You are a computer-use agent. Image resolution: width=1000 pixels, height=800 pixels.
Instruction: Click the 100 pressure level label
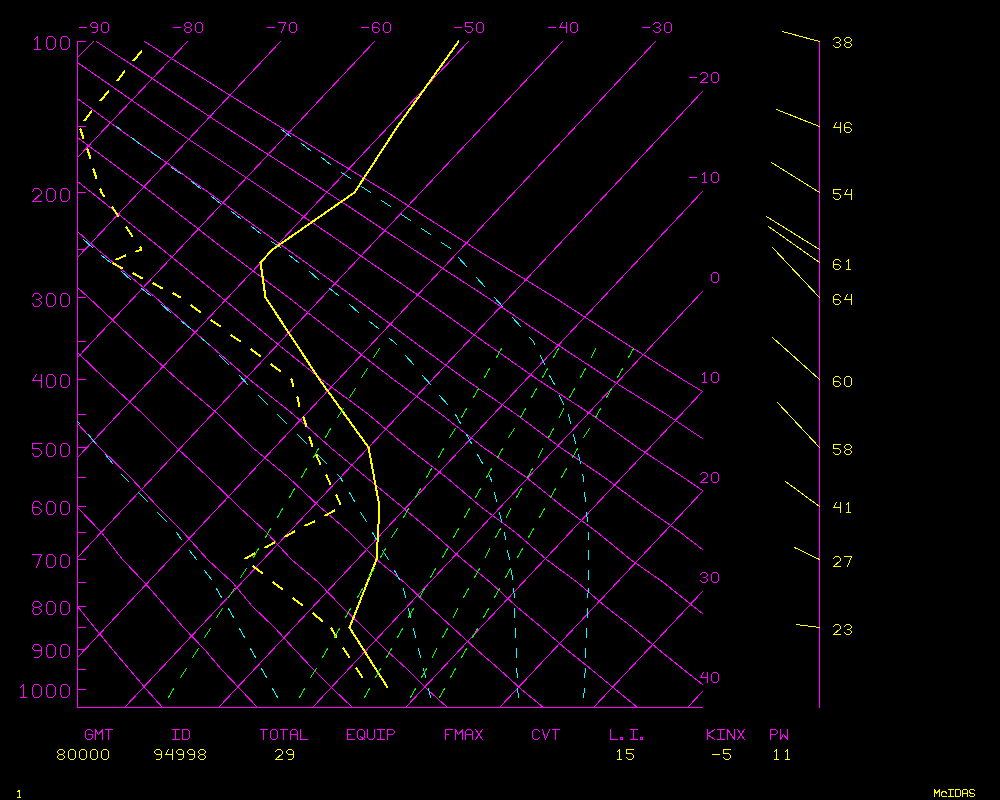51,43
